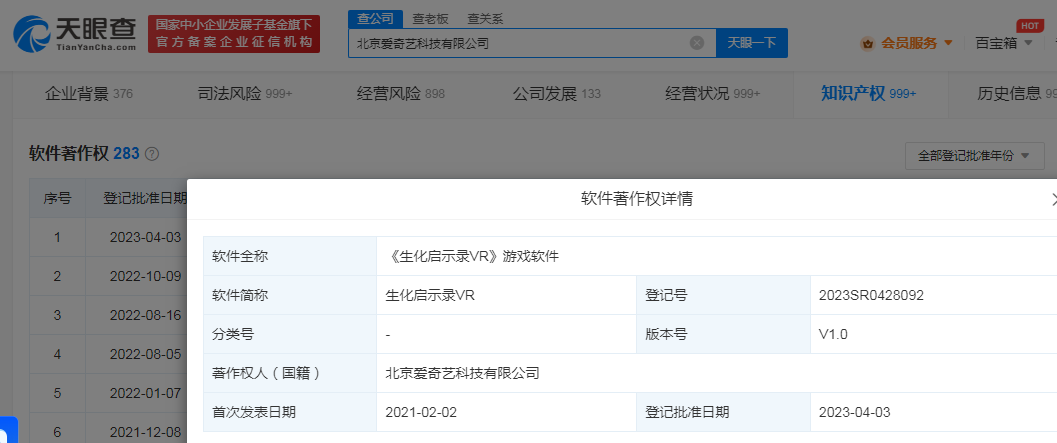This screenshot has height=443, width=1057.
Task: Switch to the 查关系 search tab
Action: [x=485, y=19]
